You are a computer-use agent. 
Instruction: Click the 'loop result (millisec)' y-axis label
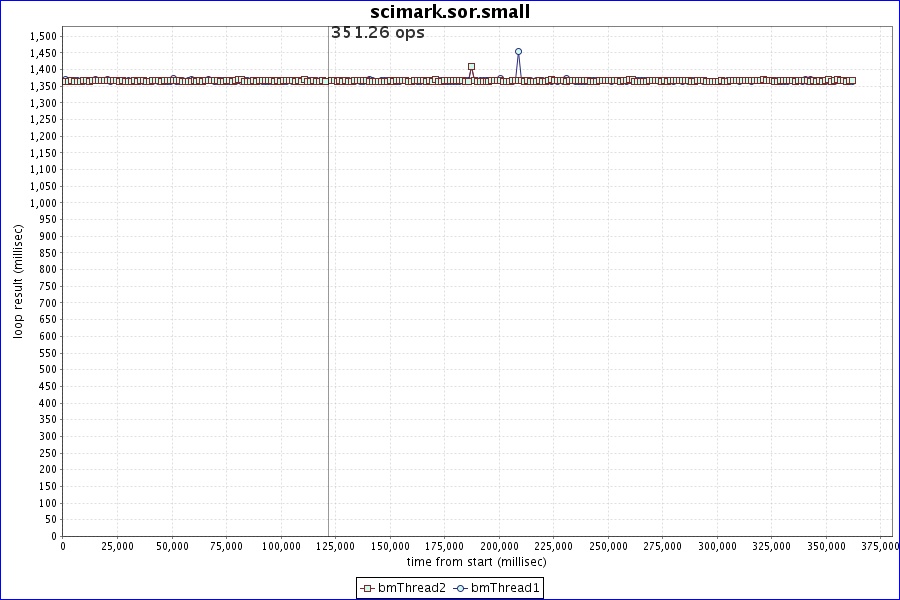pos(18,281)
